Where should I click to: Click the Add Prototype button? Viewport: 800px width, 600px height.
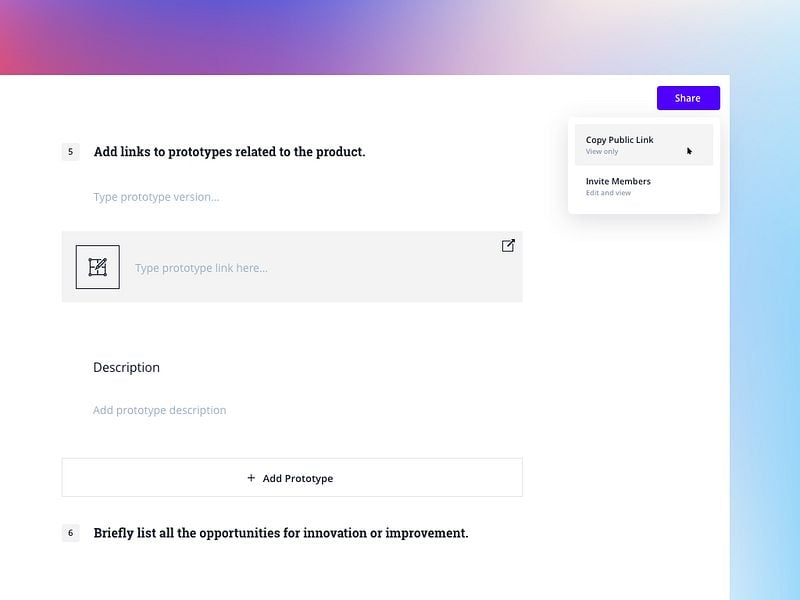coord(292,478)
